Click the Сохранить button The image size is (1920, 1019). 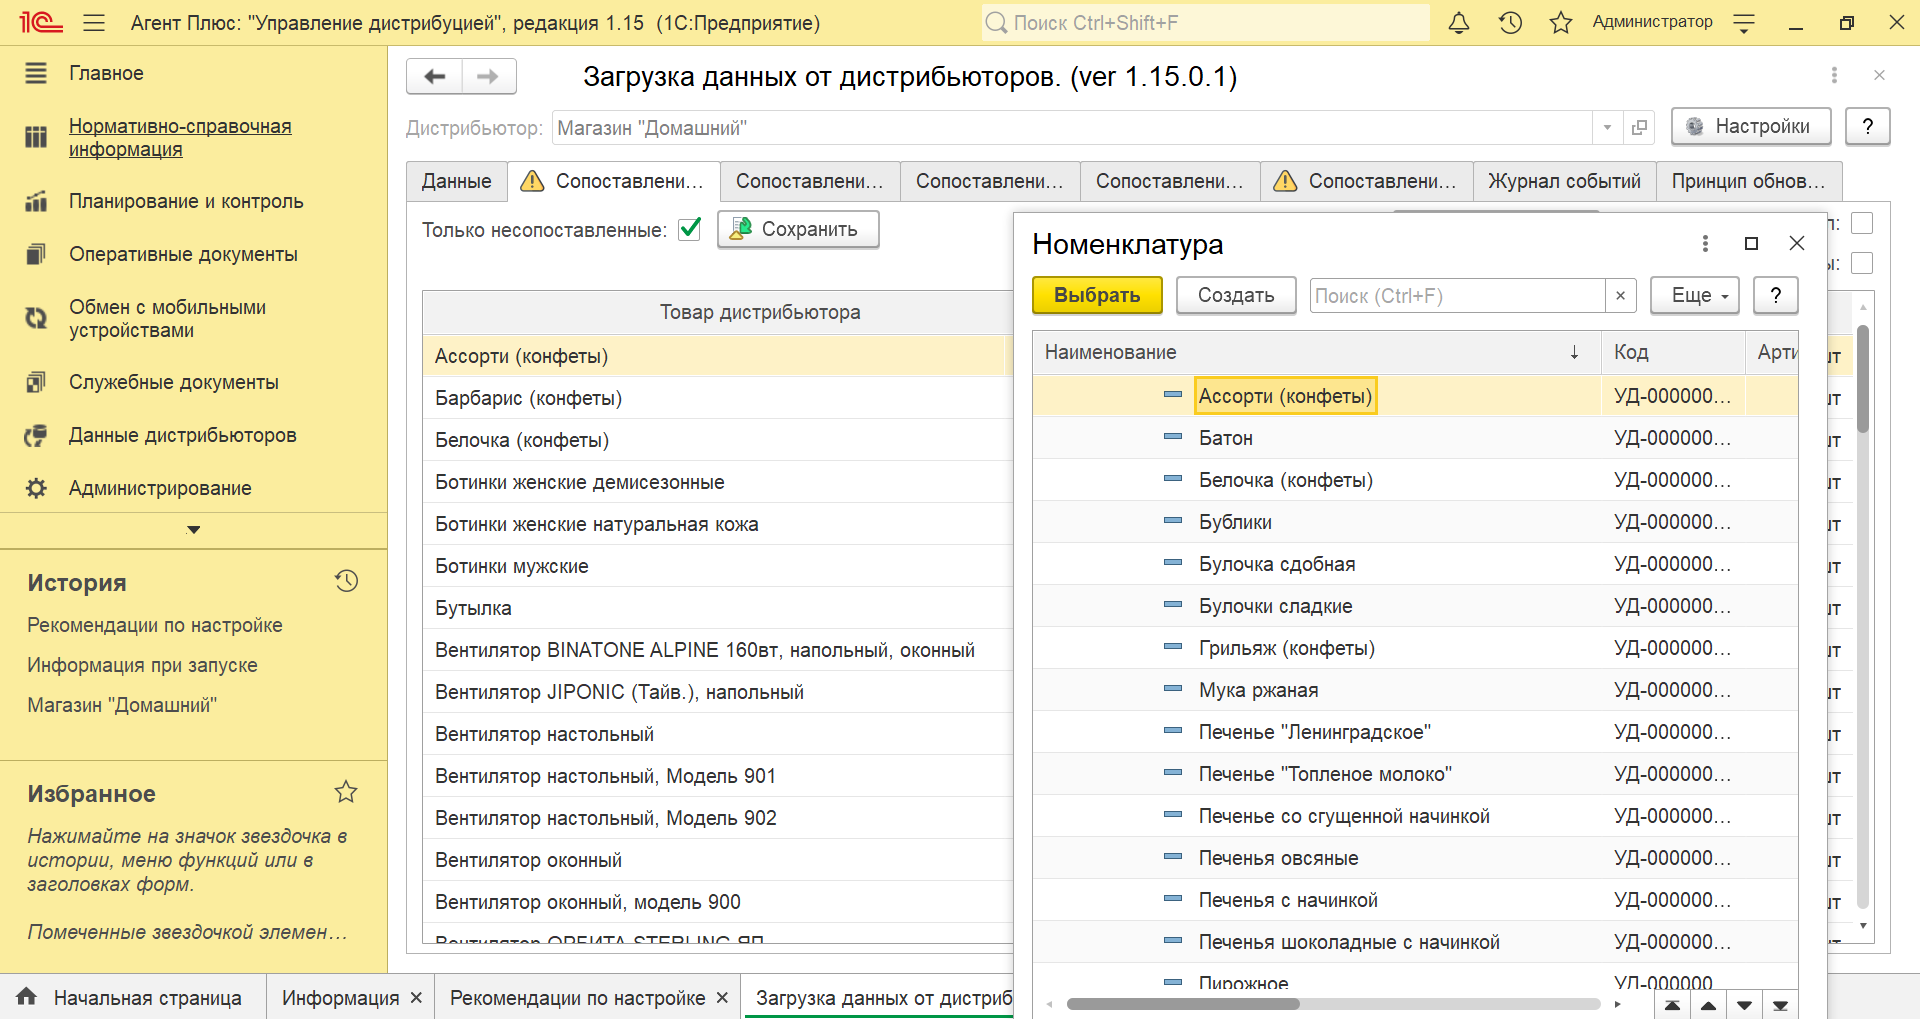[x=798, y=229]
